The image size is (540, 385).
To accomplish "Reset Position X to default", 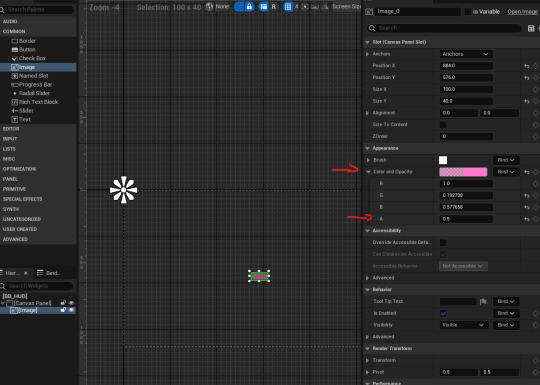I will [527, 66].
